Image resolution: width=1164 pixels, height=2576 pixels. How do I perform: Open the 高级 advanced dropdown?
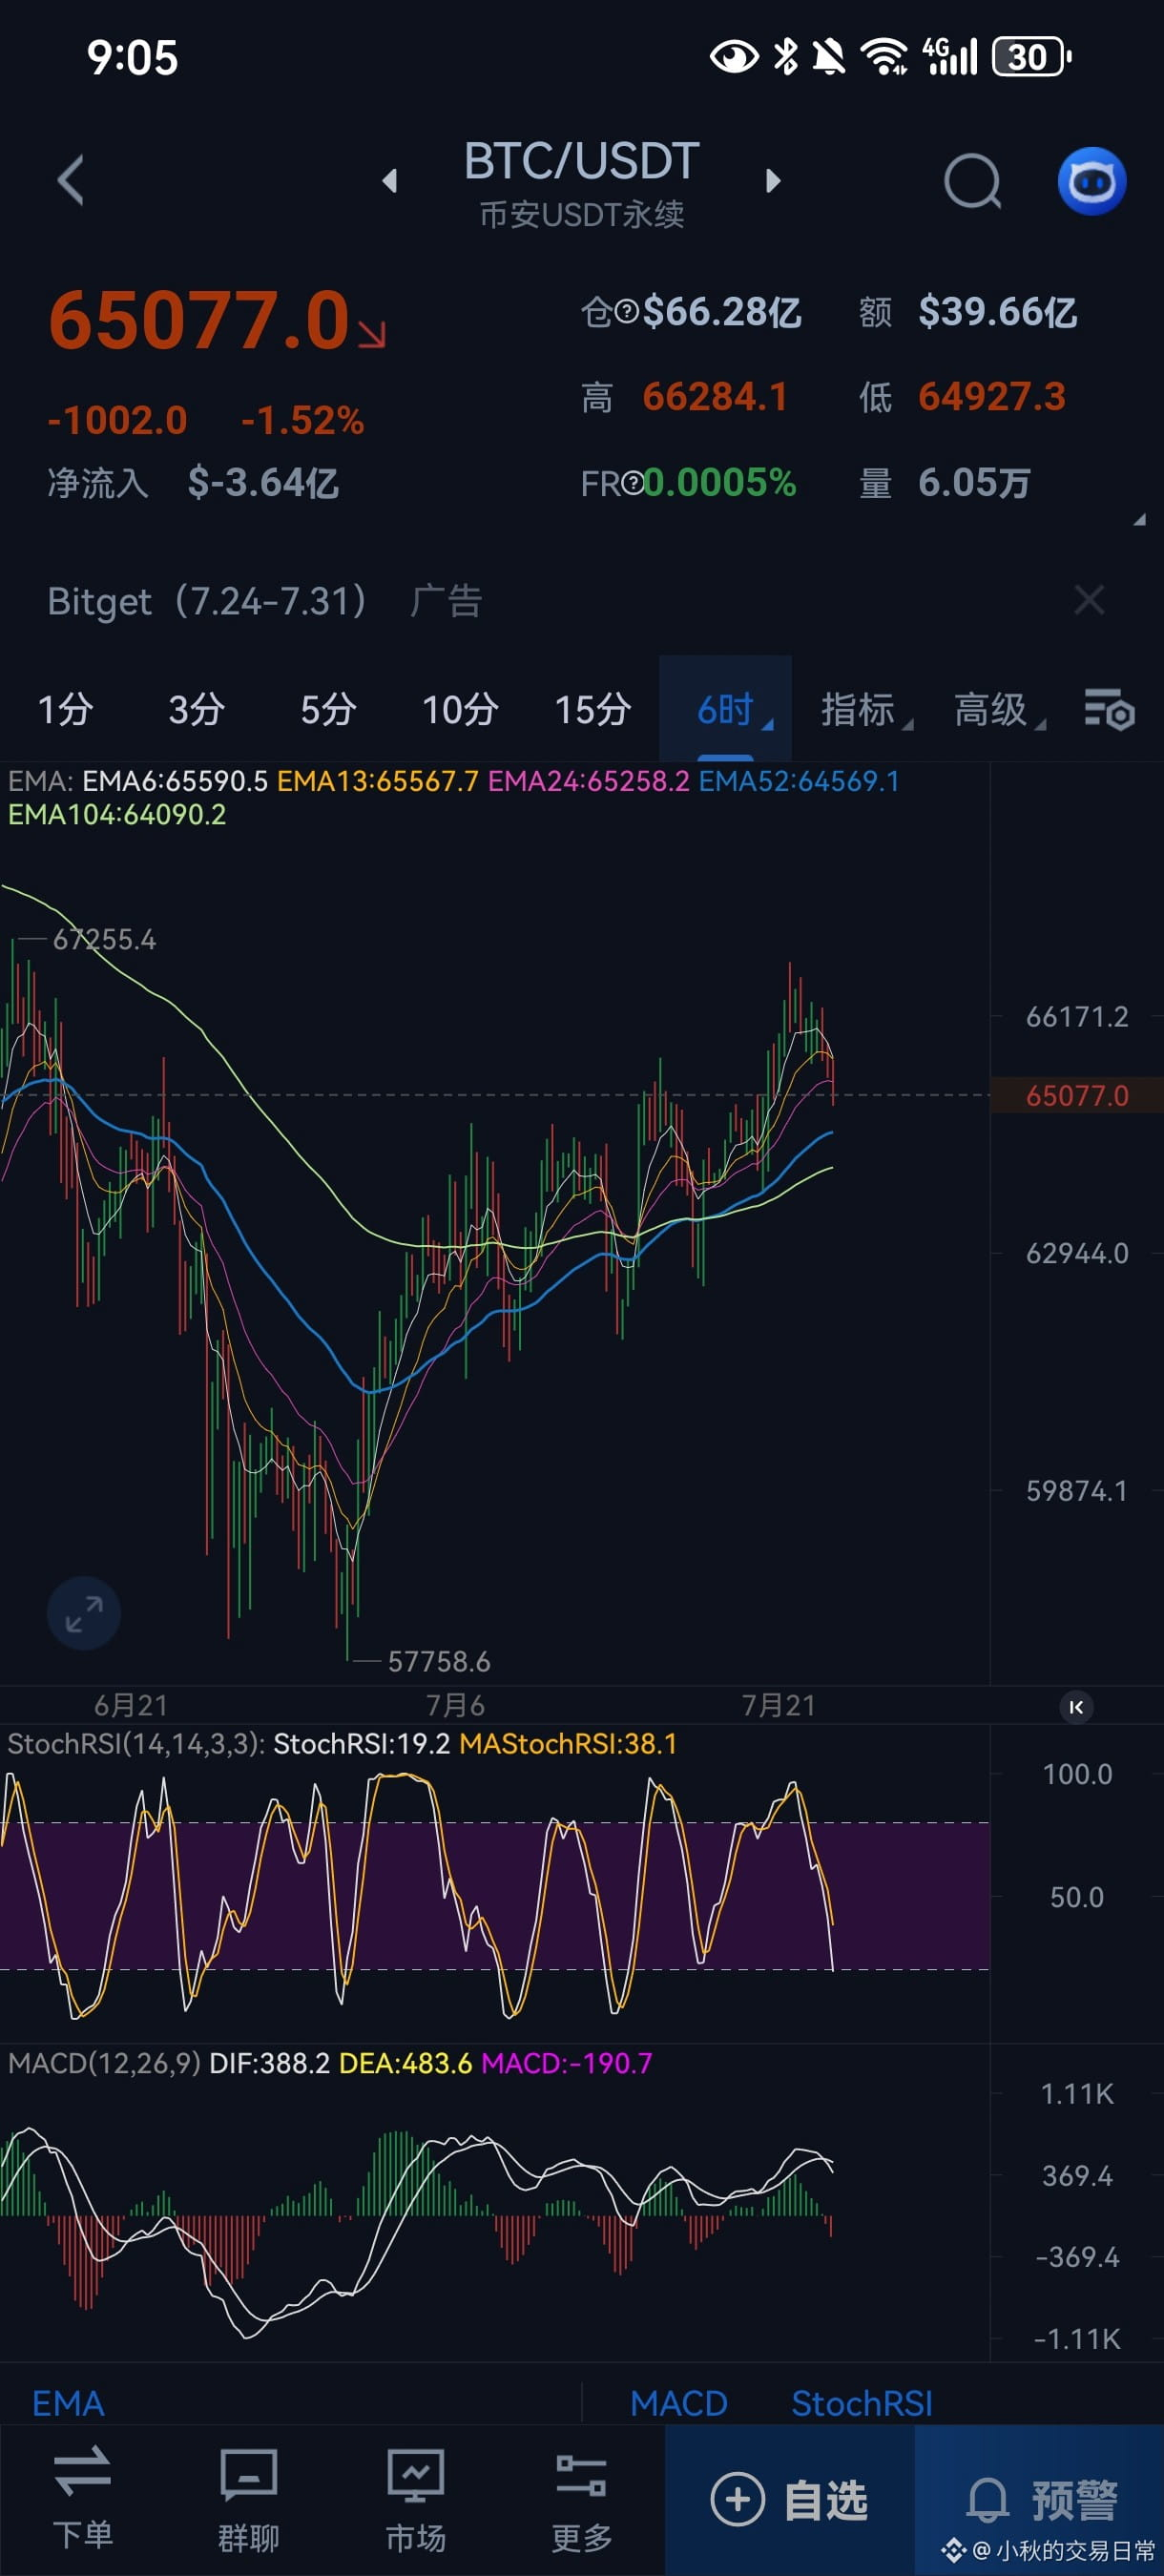point(999,710)
